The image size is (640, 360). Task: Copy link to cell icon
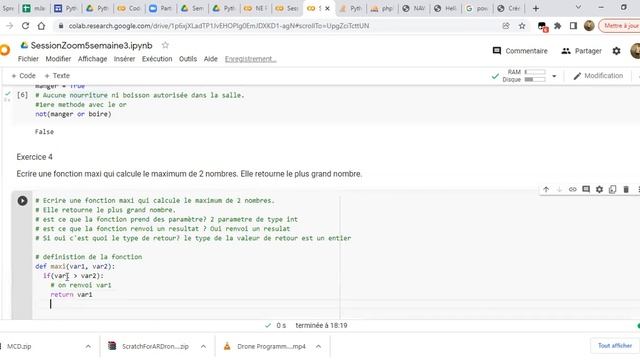[x=573, y=189]
